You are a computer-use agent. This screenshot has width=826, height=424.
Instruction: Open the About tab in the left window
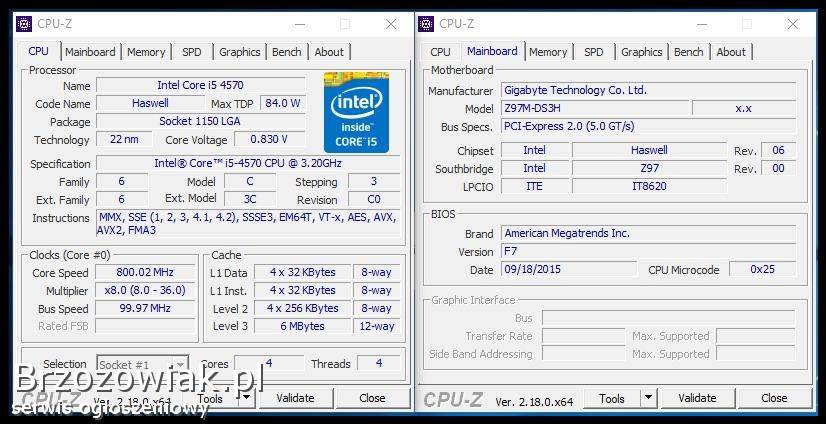[x=329, y=52]
